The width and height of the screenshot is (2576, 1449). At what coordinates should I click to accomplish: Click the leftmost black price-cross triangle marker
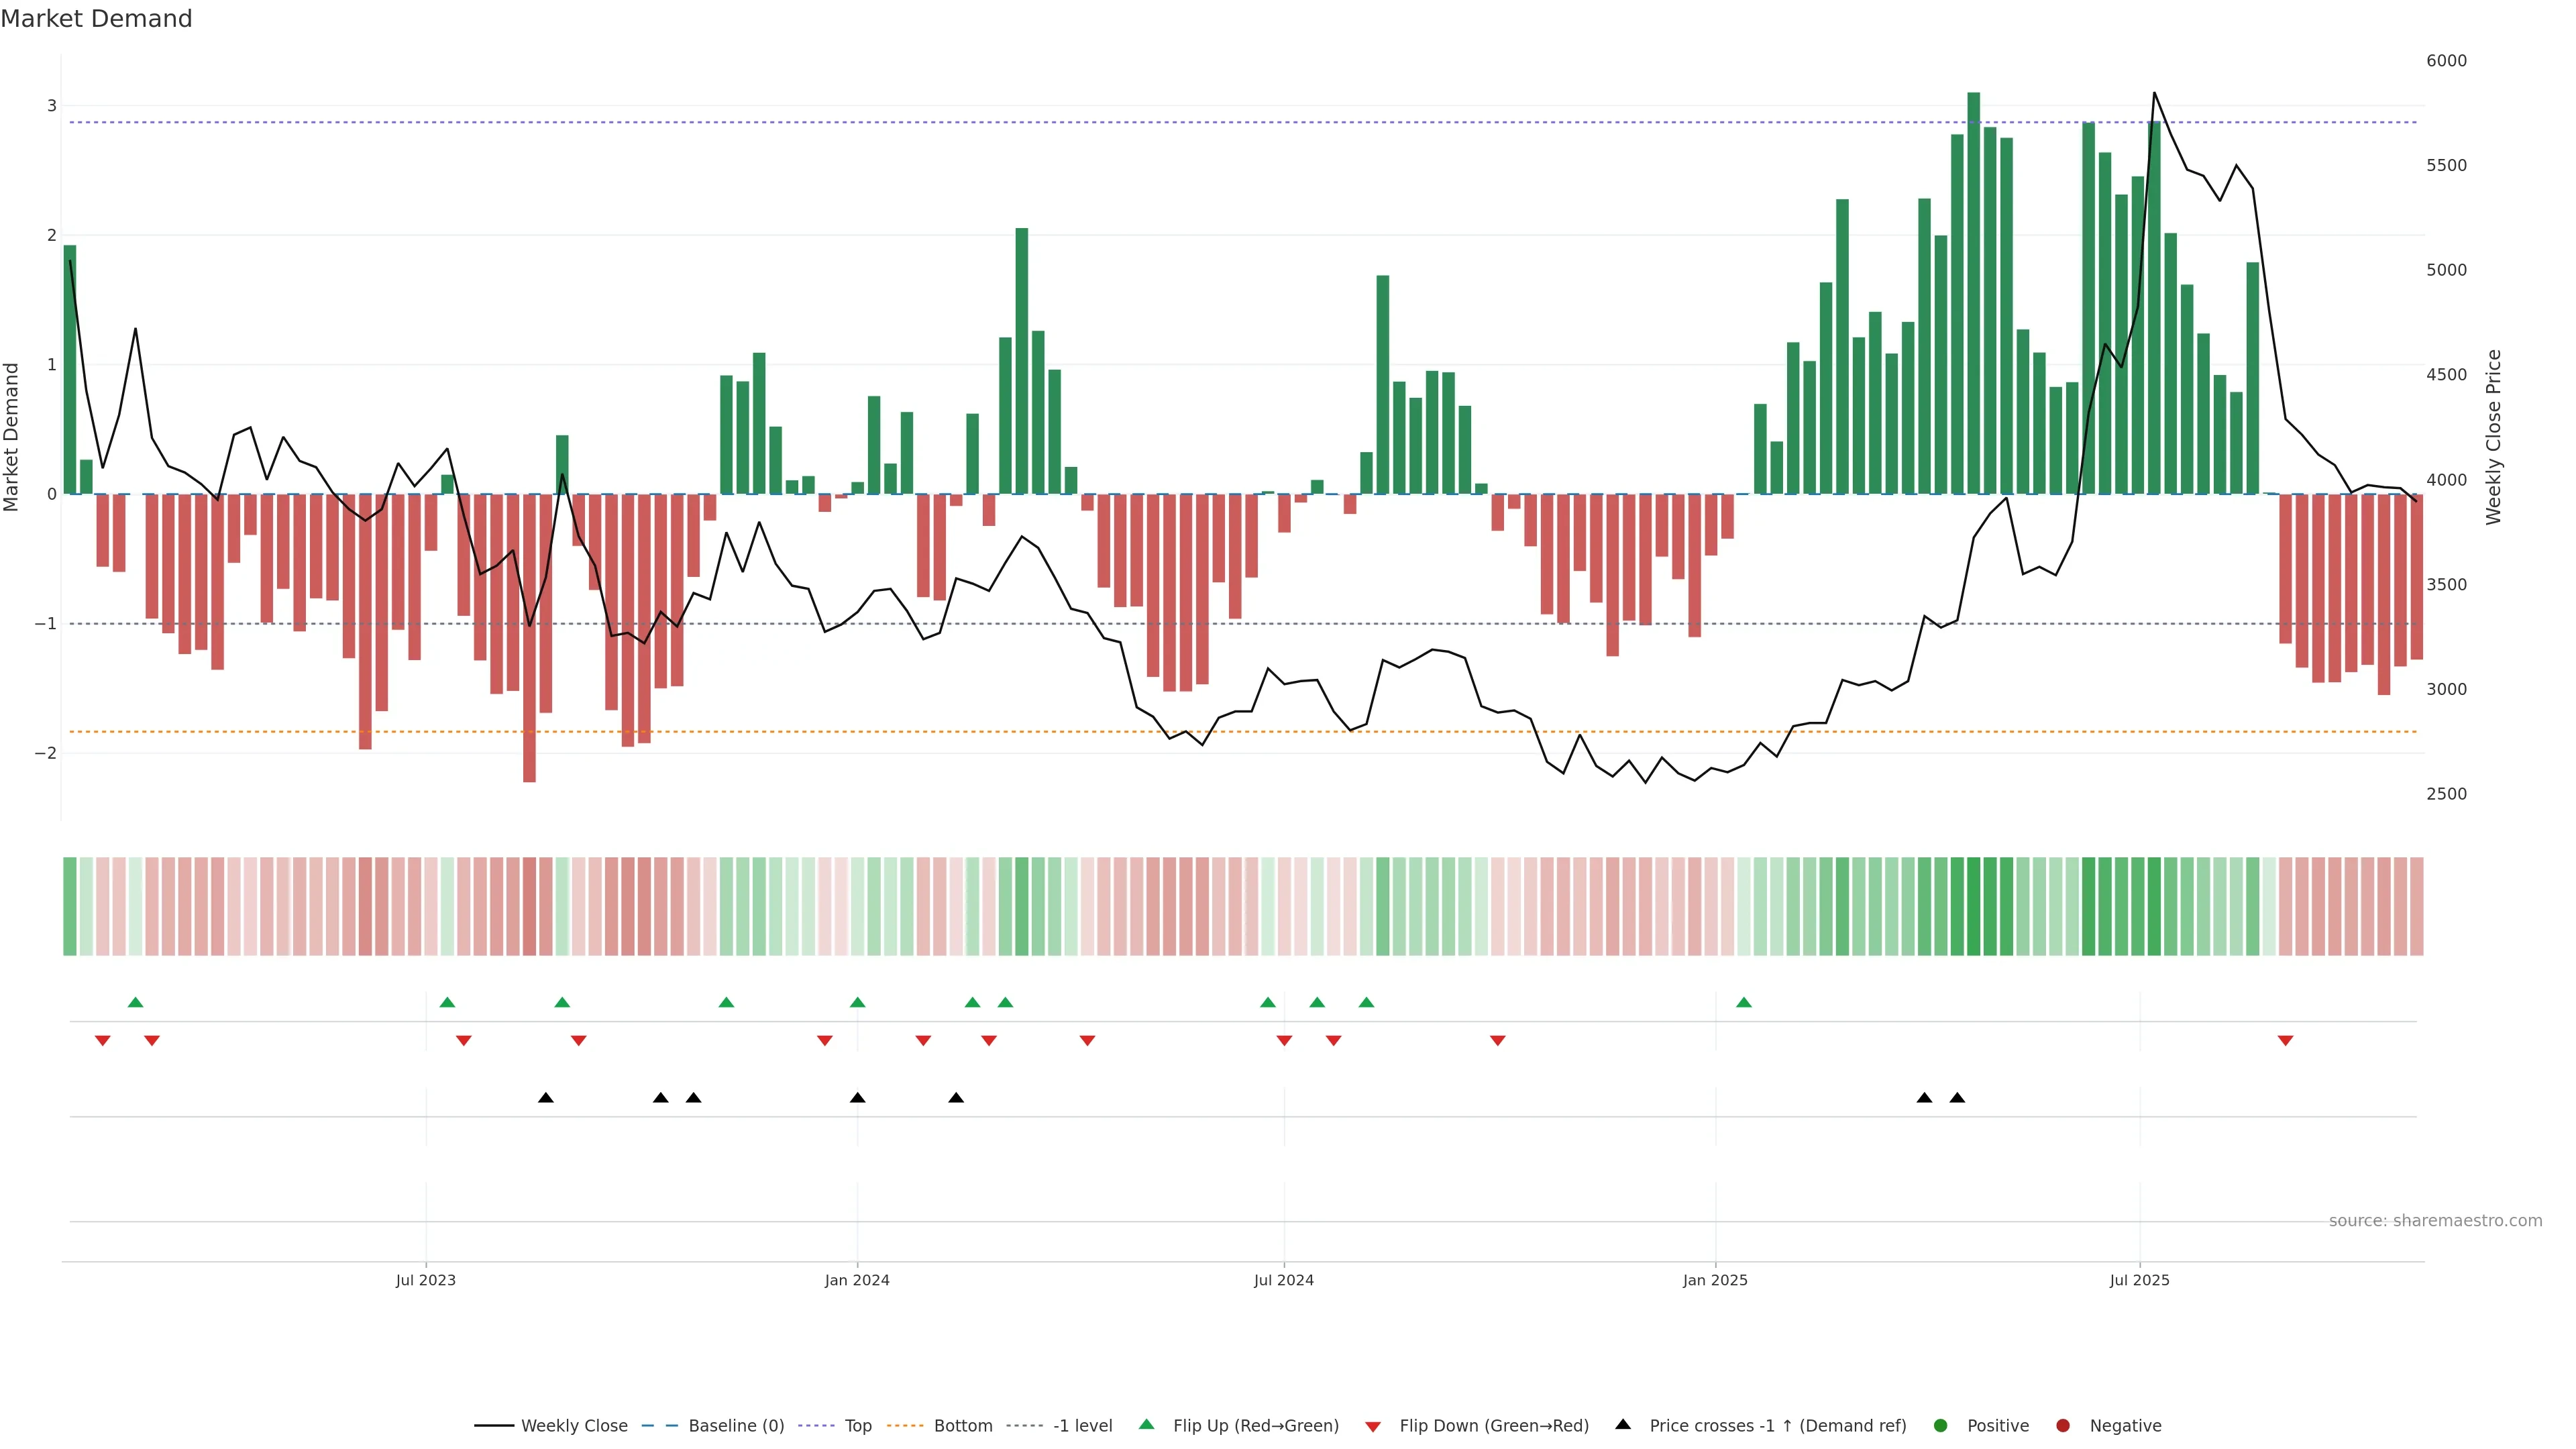546,1097
